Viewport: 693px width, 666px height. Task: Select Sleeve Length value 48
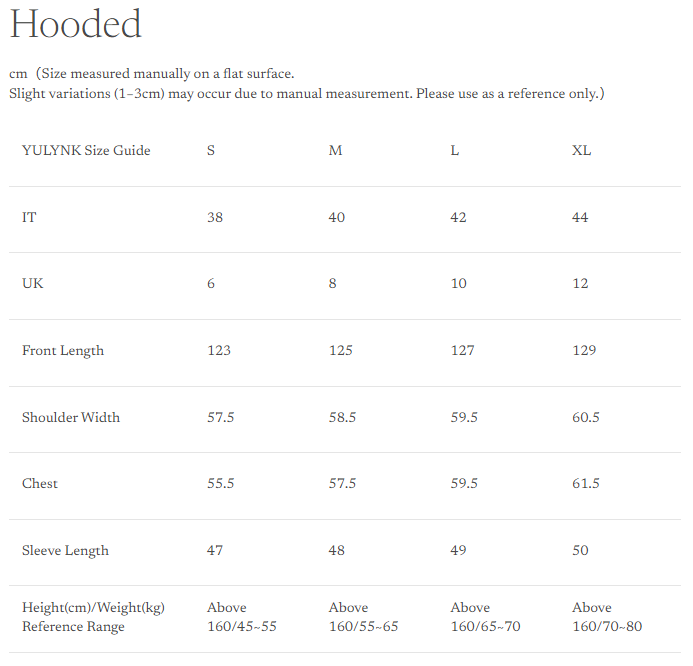pyautogui.click(x=337, y=551)
